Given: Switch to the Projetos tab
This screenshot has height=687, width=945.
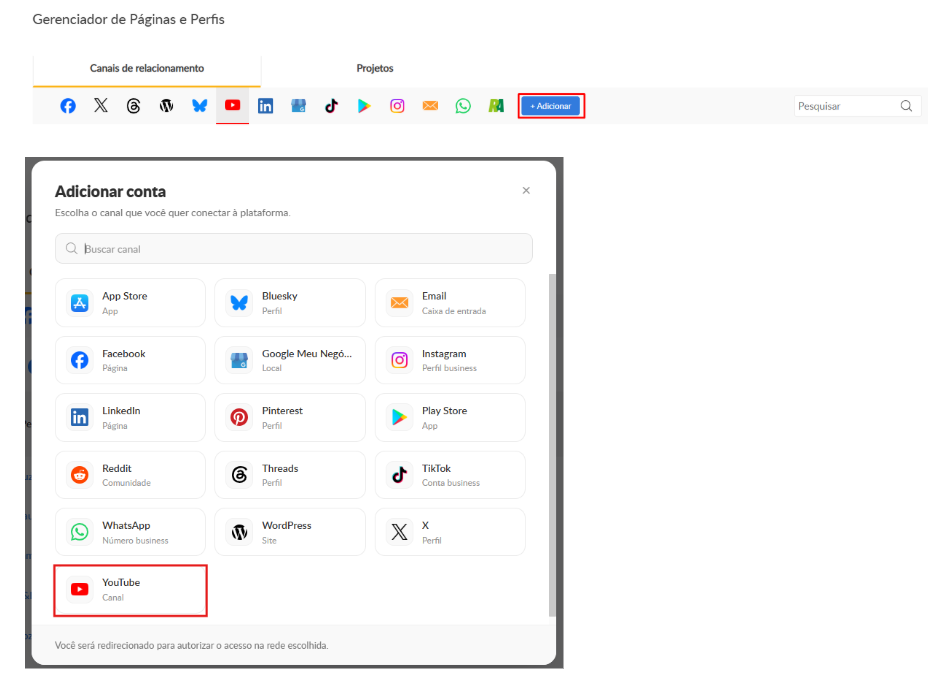Looking at the screenshot, I should pyautogui.click(x=375, y=69).
